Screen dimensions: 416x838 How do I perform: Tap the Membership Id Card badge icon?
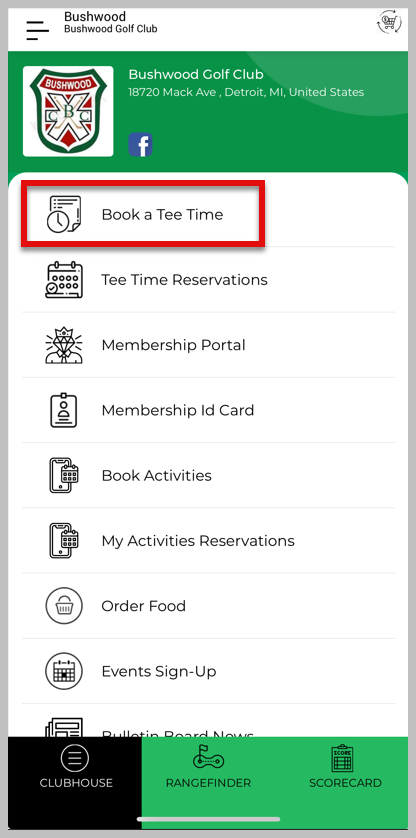(64, 410)
